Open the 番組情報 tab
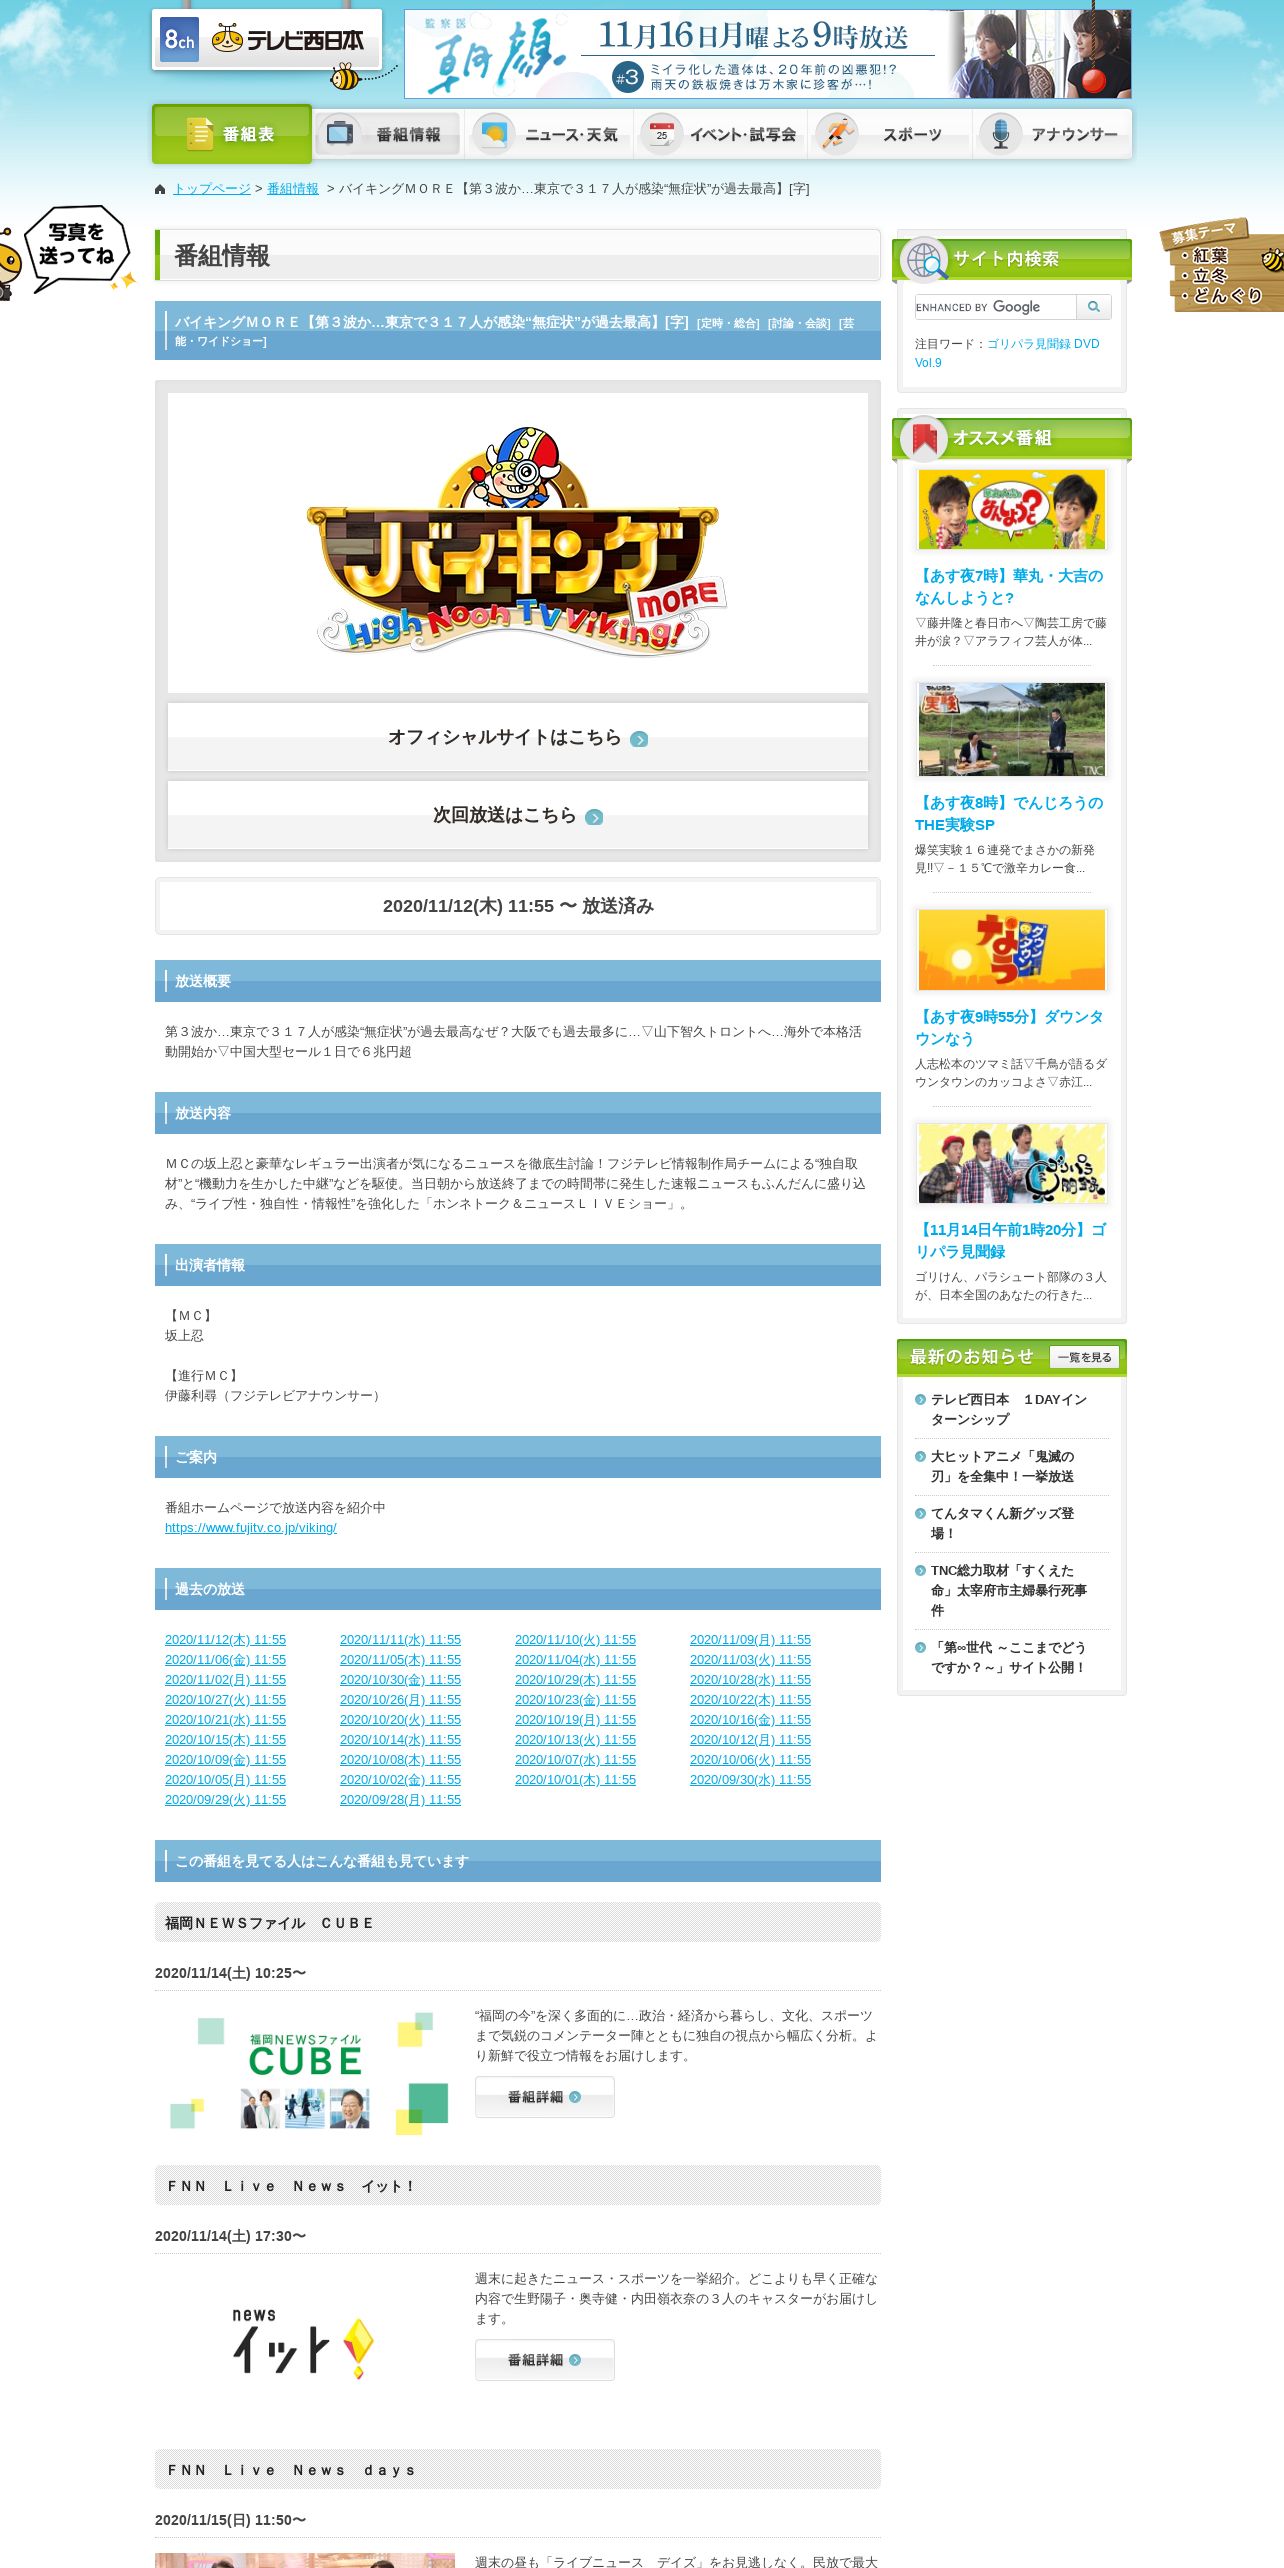The width and height of the screenshot is (1284, 2568). [x=389, y=134]
